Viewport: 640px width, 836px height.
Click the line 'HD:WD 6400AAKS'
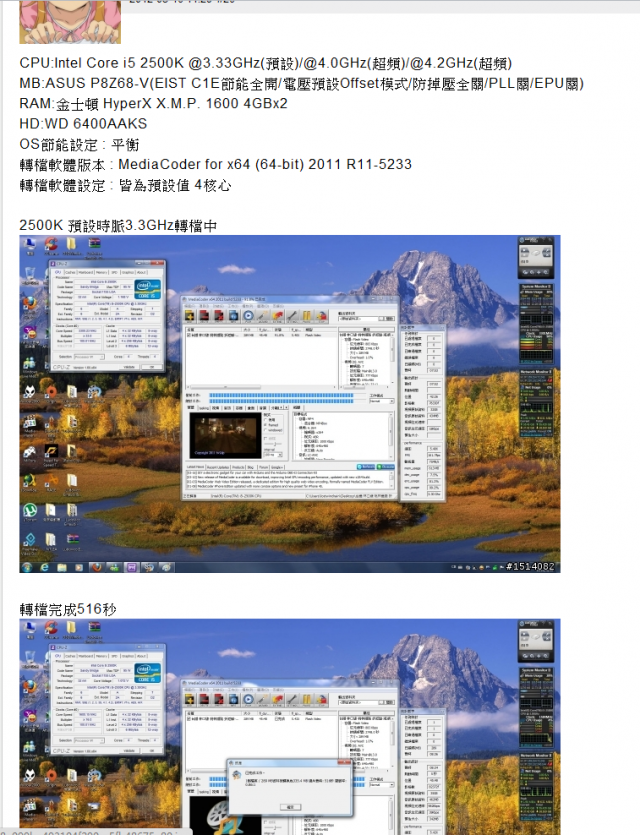click(83, 124)
